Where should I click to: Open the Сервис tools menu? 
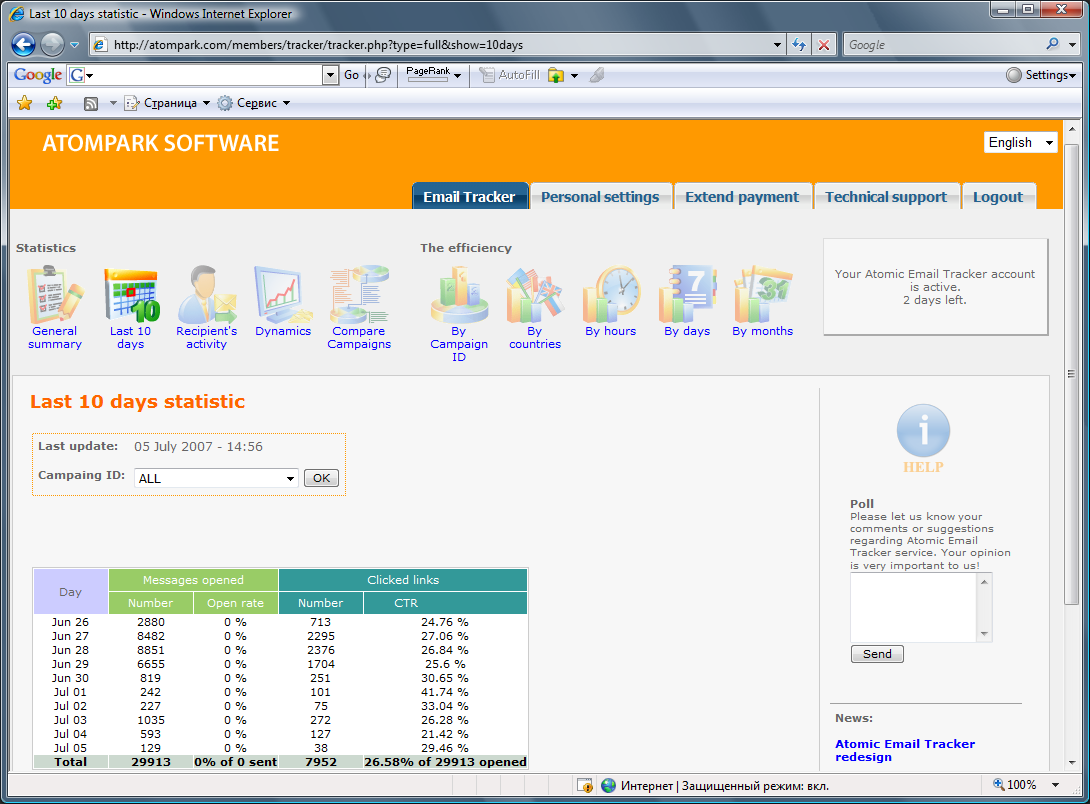point(254,104)
